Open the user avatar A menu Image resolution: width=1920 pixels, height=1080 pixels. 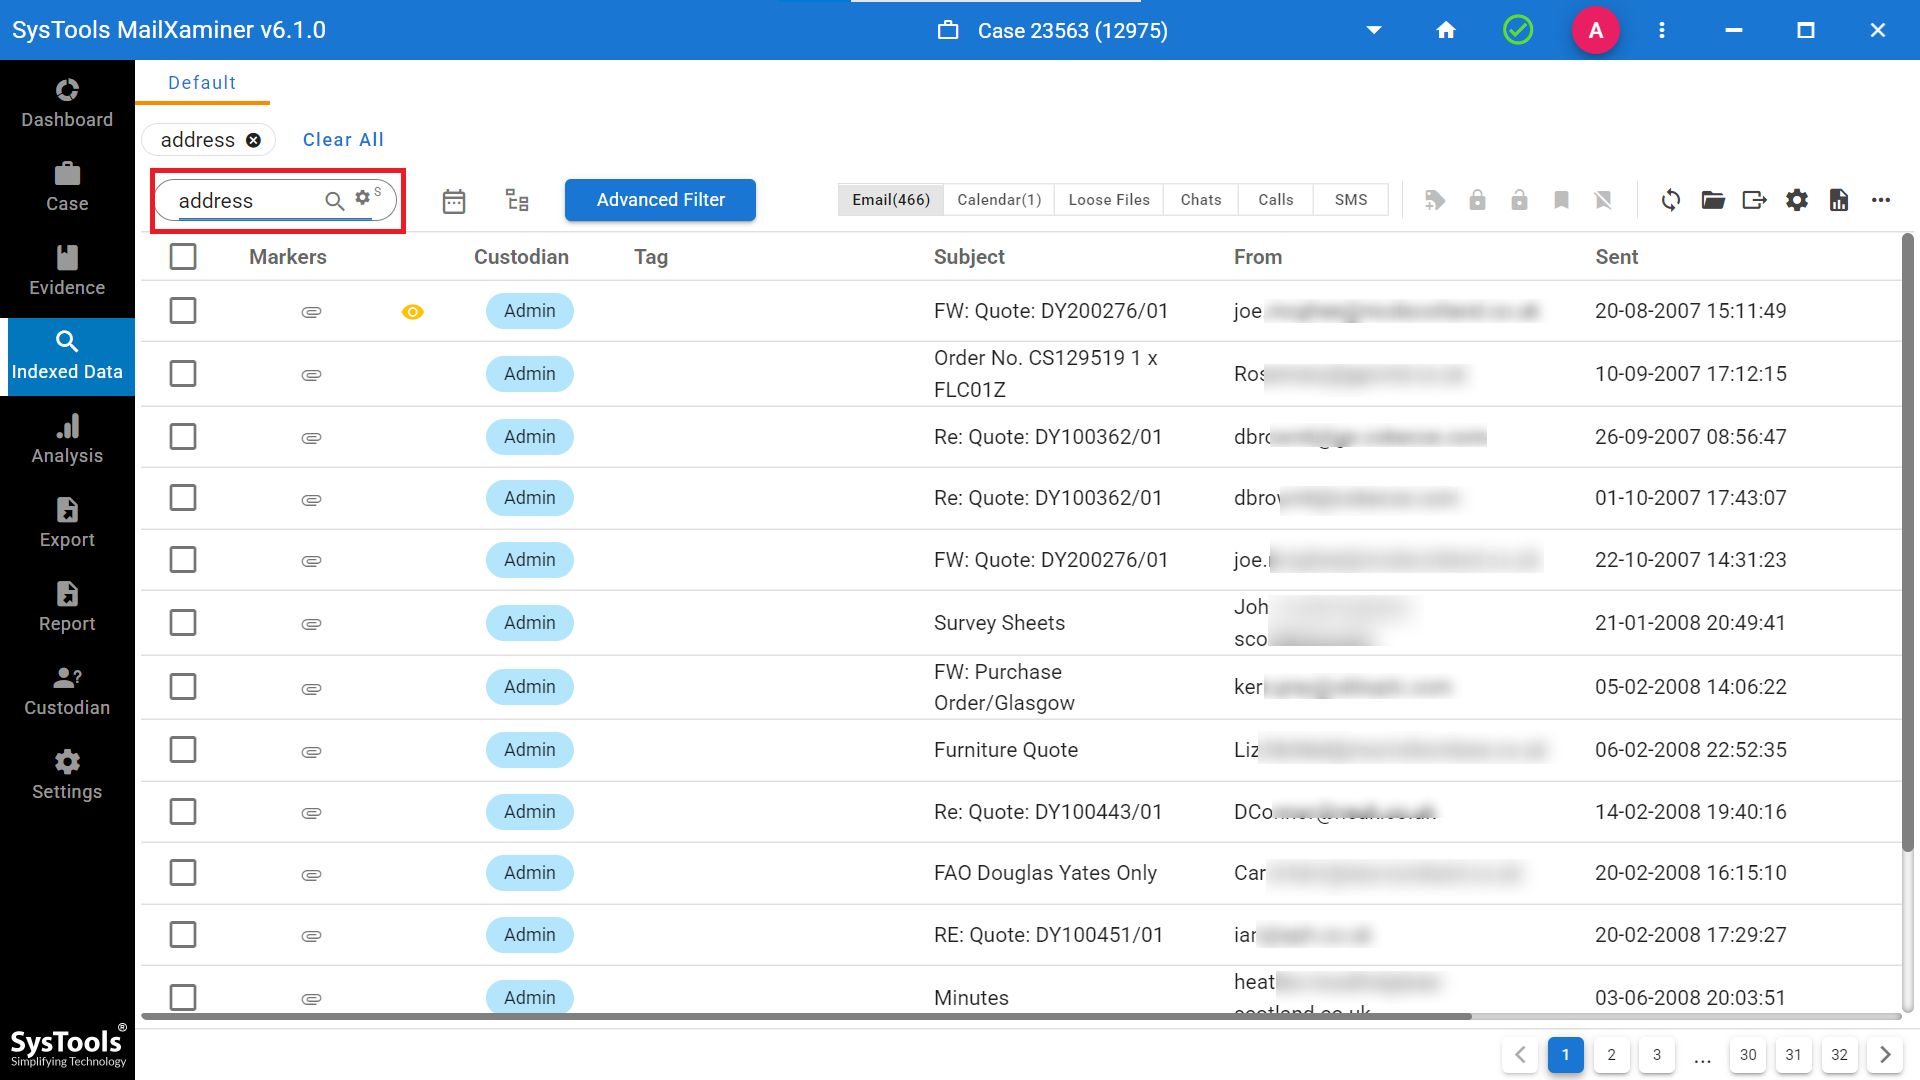[1596, 30]
